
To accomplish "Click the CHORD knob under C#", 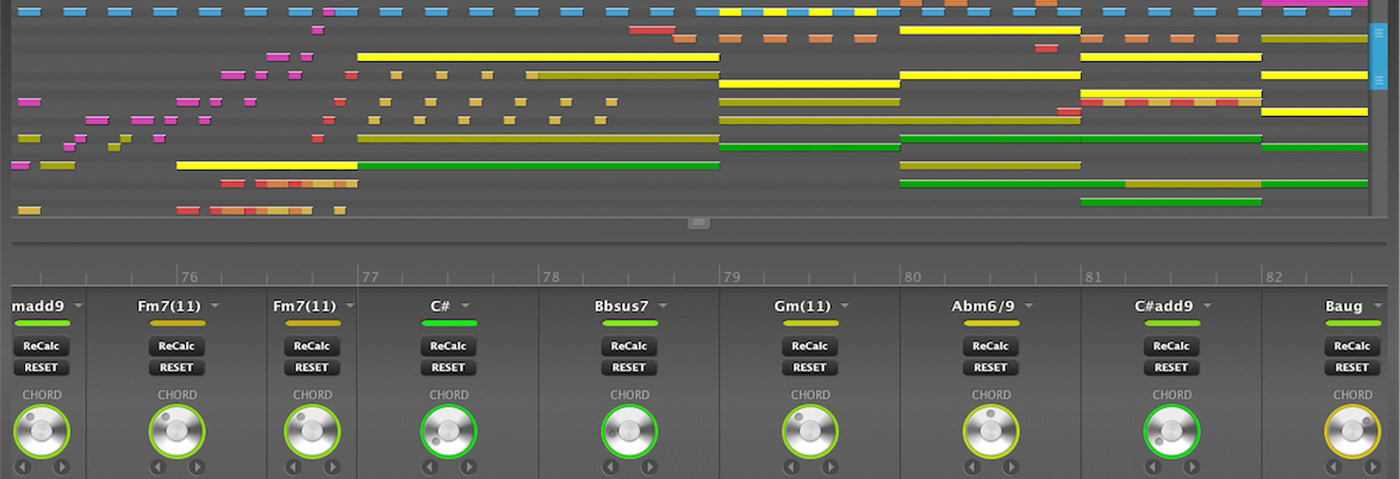I will (449, 432).
